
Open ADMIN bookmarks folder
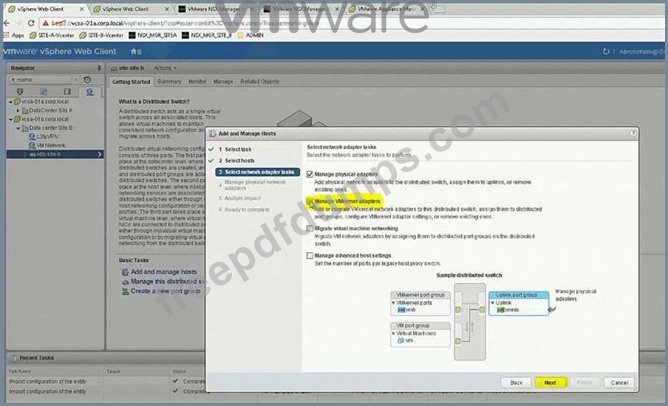pos(250,35)
